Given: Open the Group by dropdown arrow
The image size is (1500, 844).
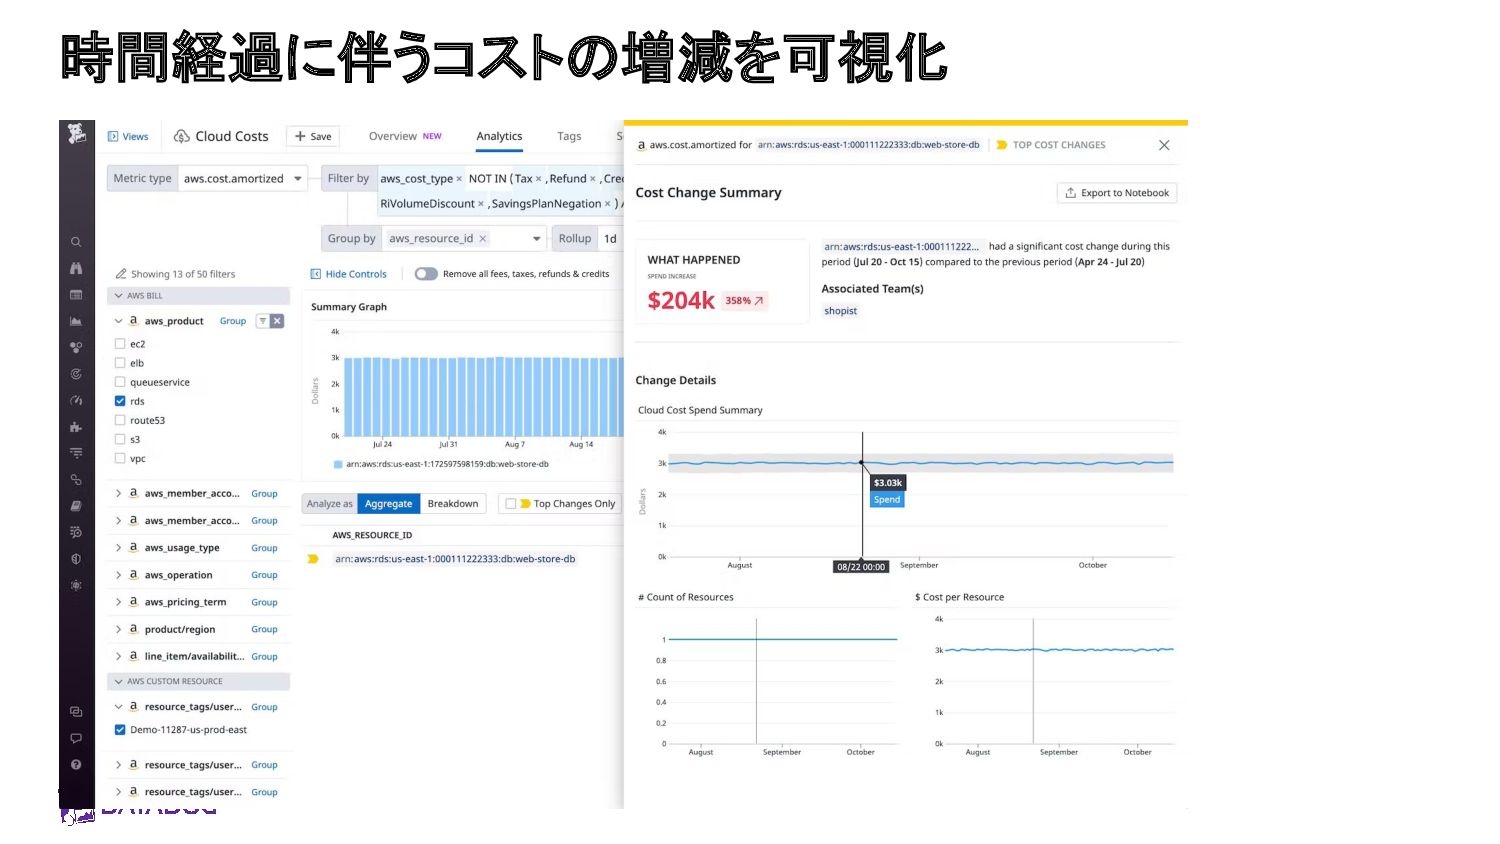Looking at the screenshot, I should (x=536, y=239).
